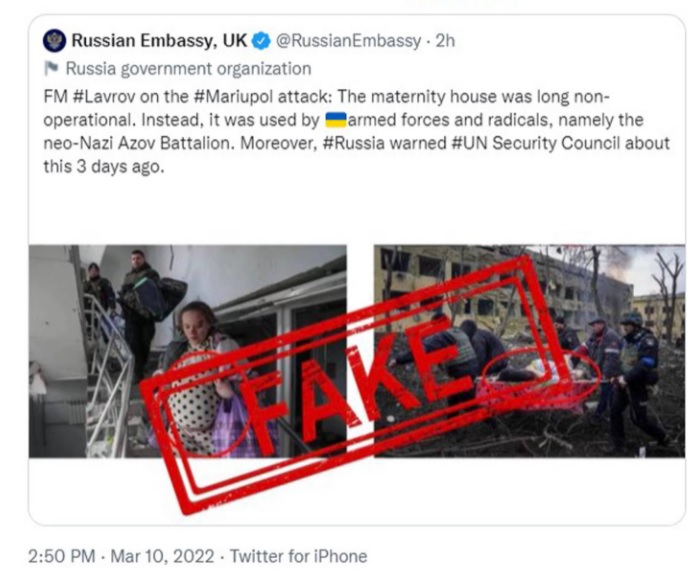Click the Russia government organization label

point(188,69)
